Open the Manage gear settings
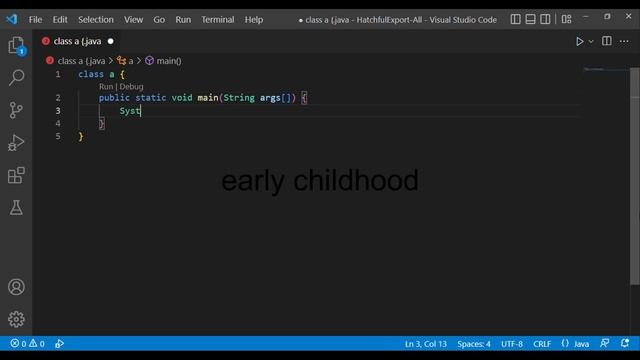Viewport: 640px width, 360px height. (16, 319)
